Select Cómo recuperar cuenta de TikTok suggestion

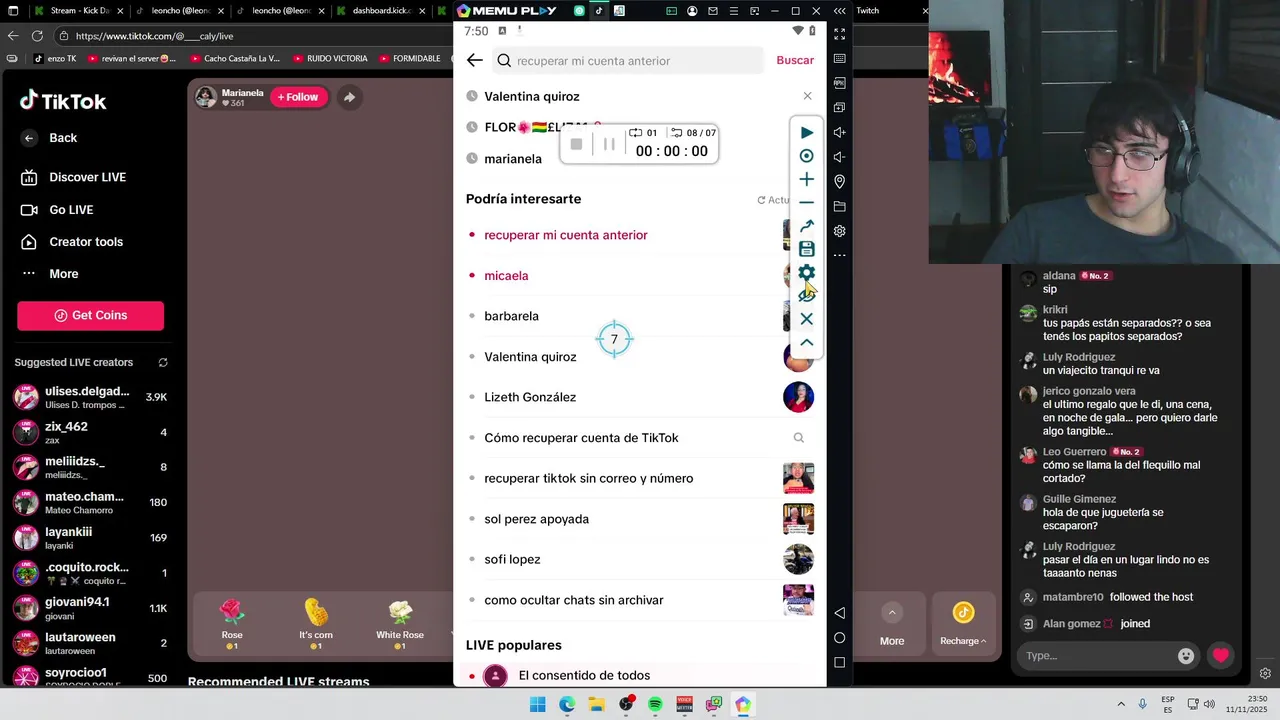pyautogui.click(x=581, y=438)
